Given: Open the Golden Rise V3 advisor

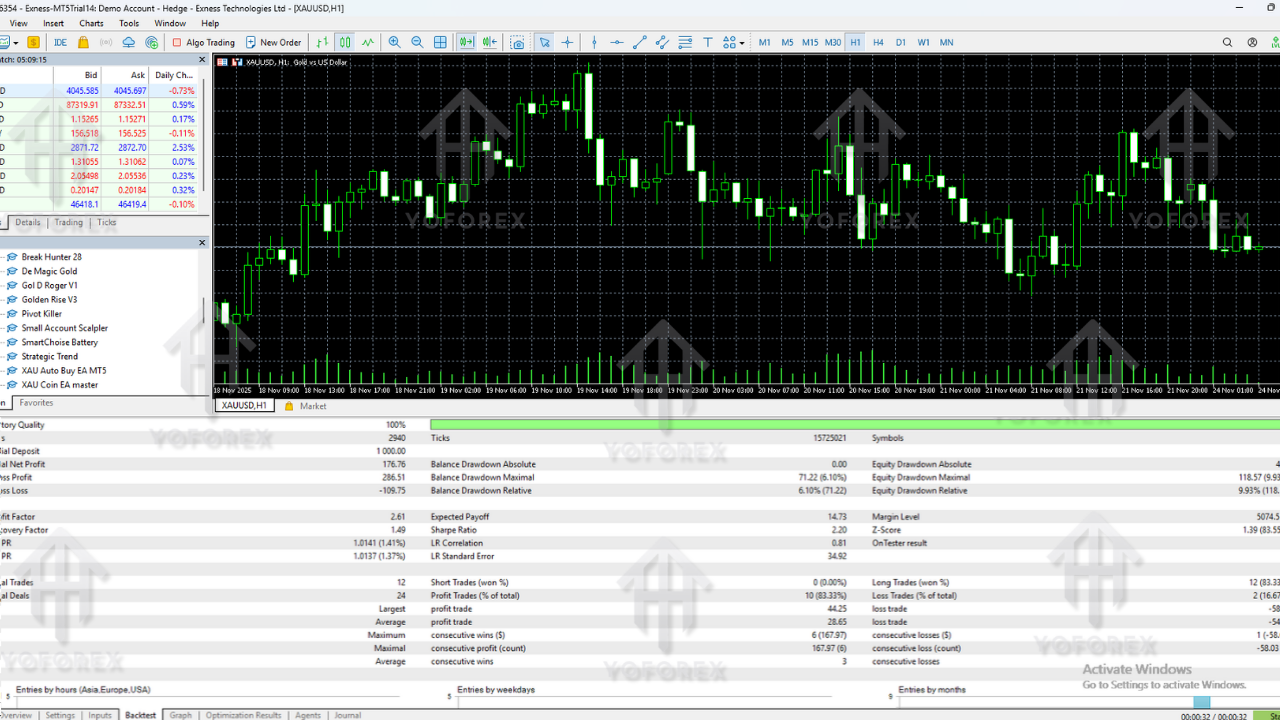Looking at the screenshot, I should [49, 300].
